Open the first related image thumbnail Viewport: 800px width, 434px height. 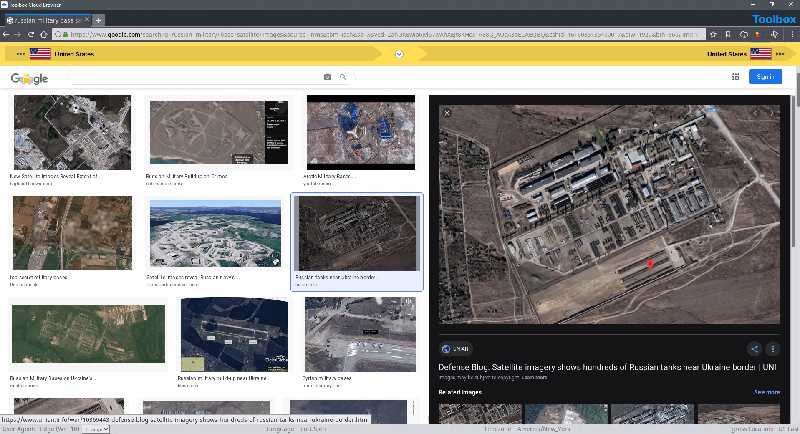click(x=480, y=414)
